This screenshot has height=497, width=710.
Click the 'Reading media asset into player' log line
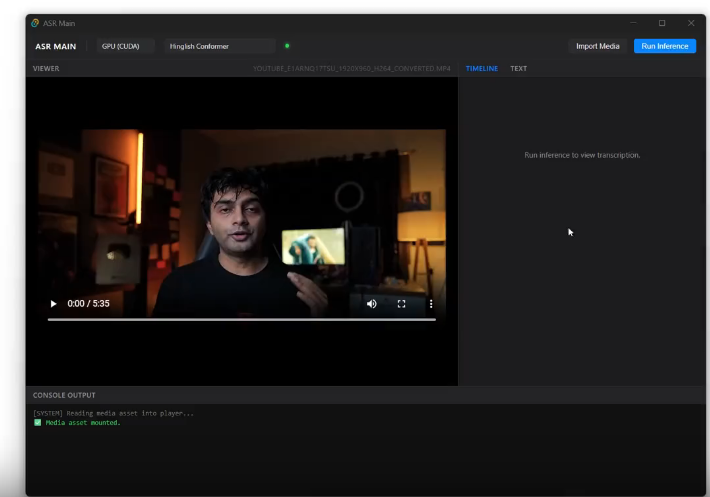click(x=113, y=413)
